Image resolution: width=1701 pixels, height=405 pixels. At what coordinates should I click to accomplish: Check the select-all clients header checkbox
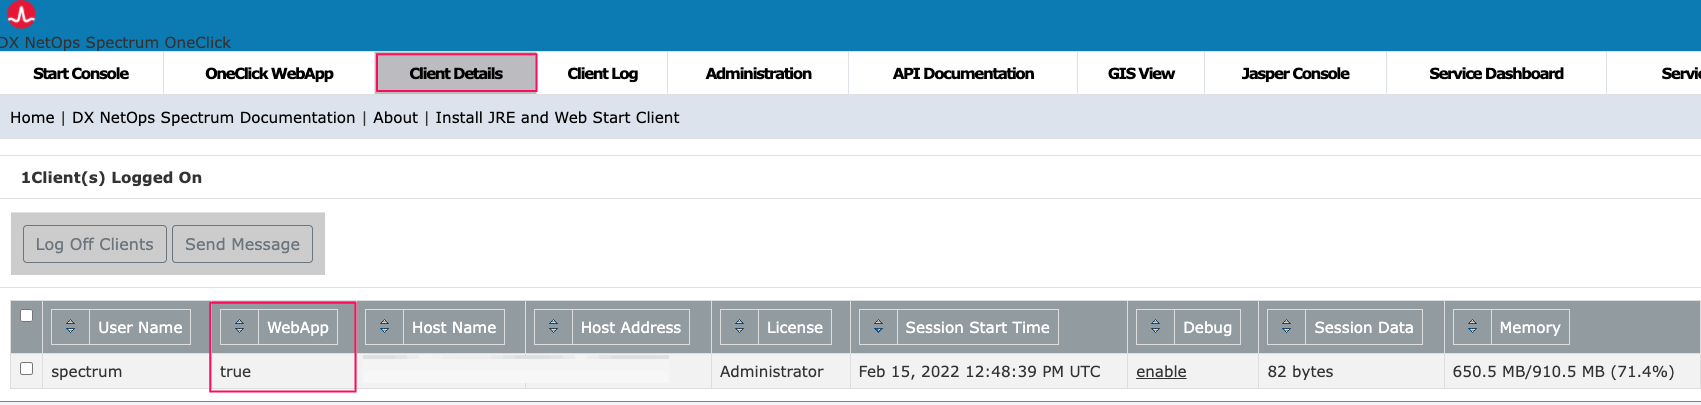27,316
